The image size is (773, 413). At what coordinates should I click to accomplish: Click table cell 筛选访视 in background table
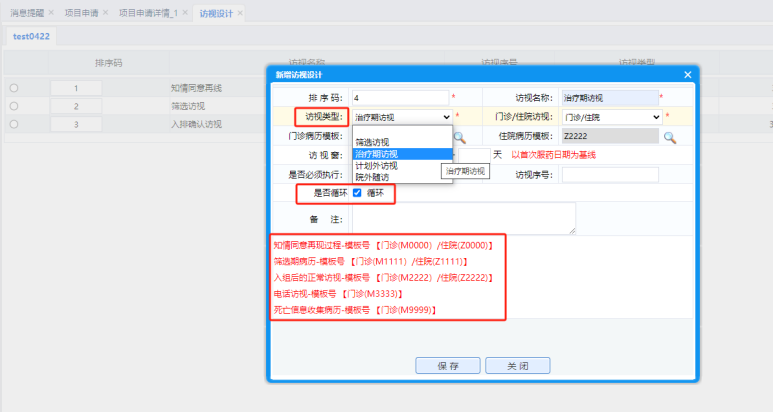[x=188, y=106]
